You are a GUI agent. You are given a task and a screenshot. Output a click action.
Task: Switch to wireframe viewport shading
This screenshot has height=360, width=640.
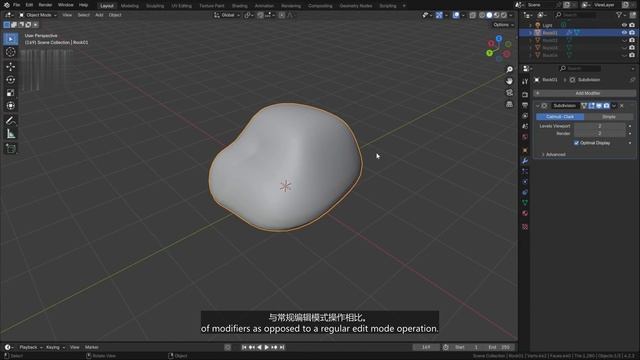482,15
